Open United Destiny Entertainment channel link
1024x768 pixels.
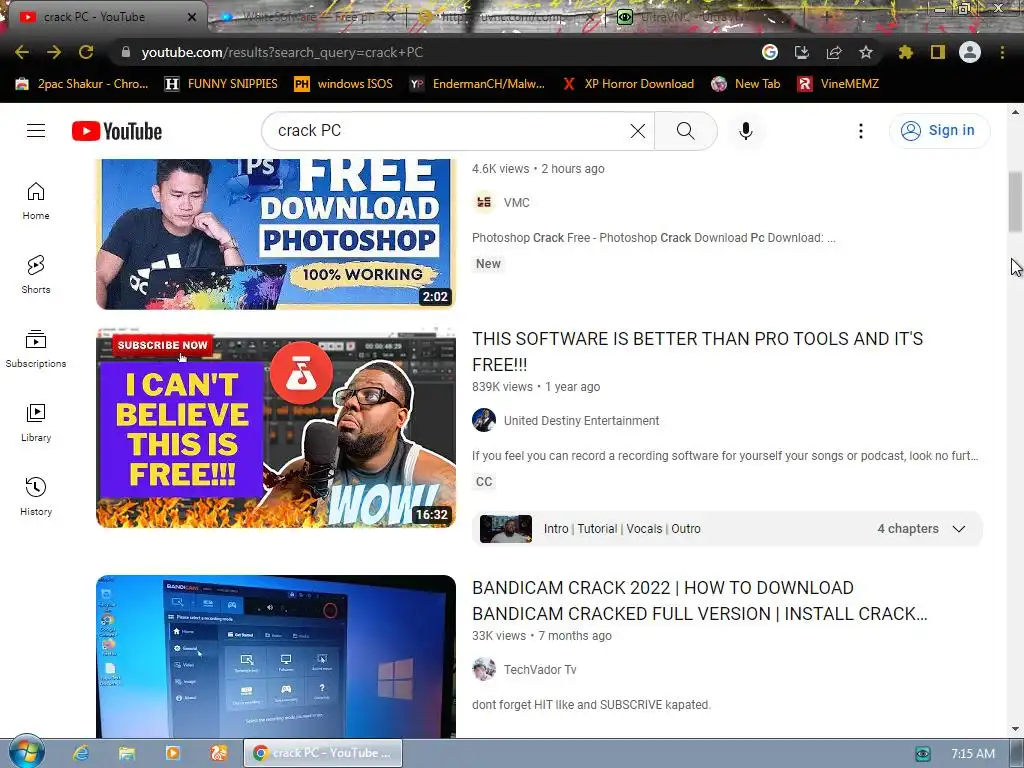pos(581,421)
